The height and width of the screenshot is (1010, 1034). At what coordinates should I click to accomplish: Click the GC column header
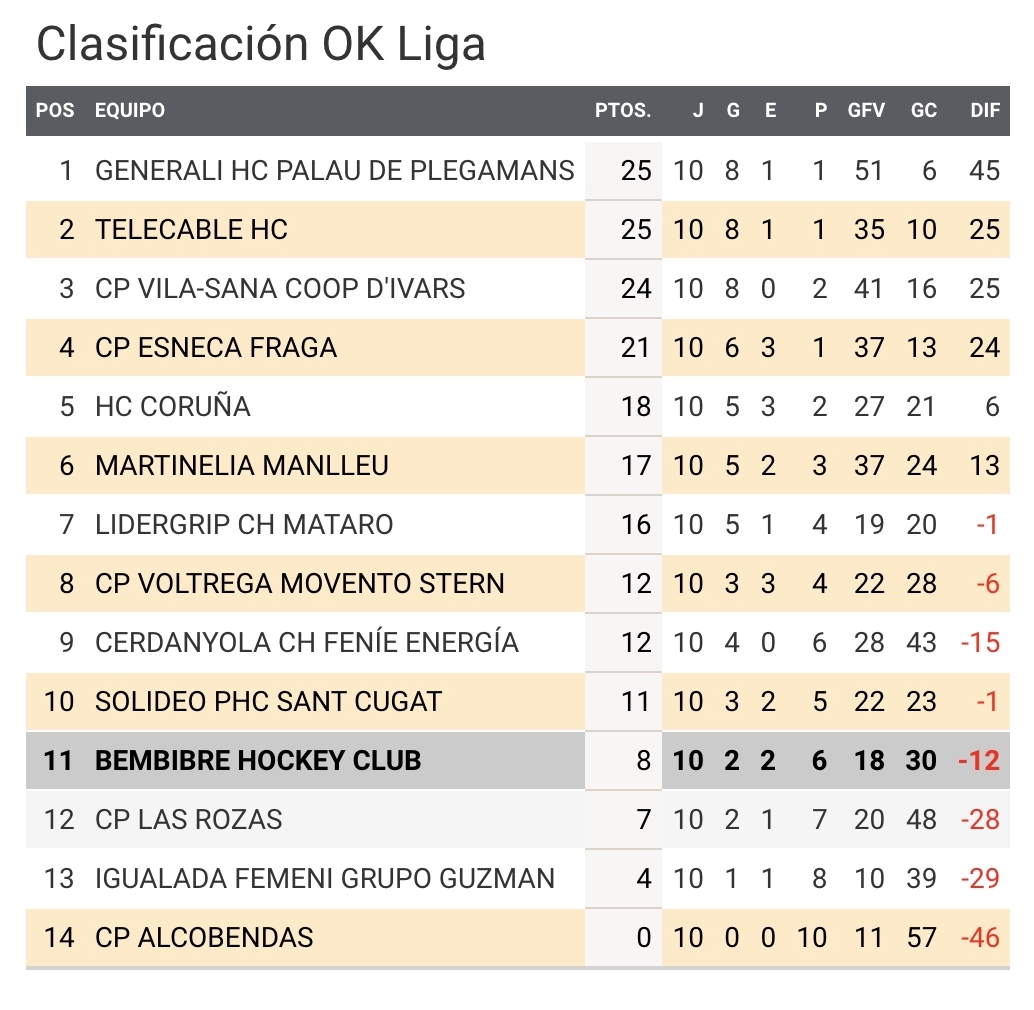923,110
